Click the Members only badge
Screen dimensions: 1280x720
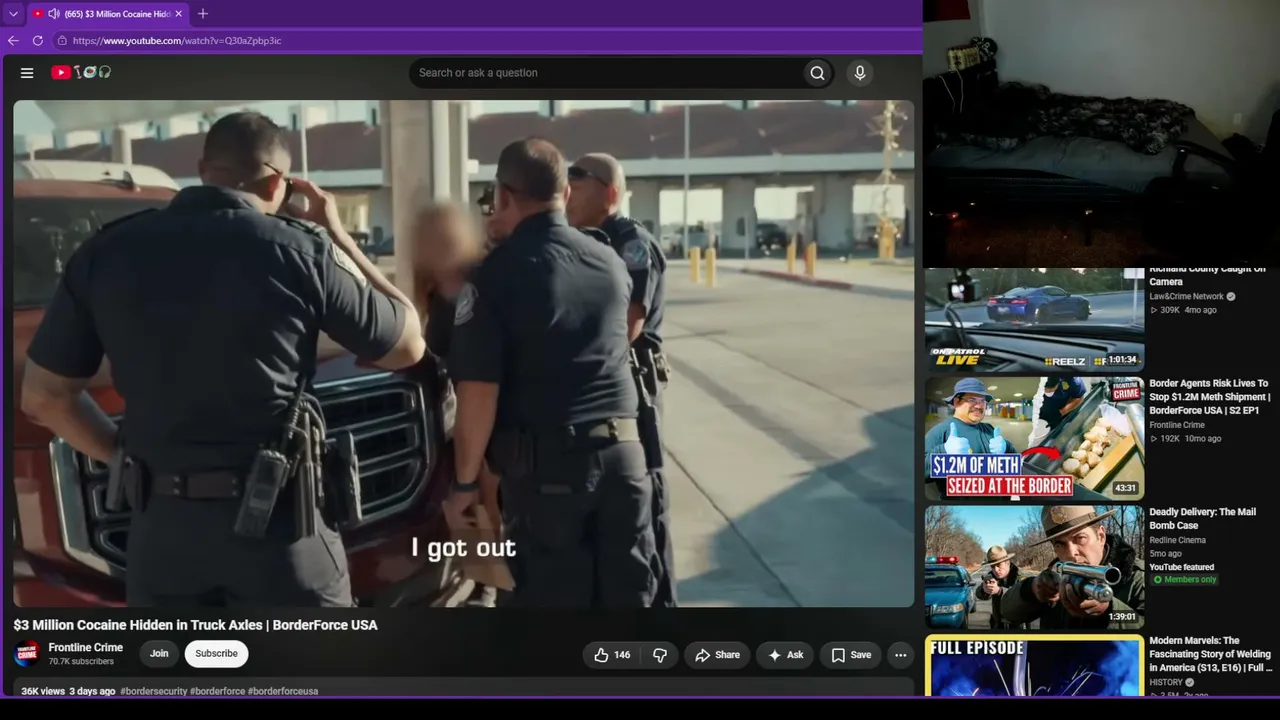tap(1185, 580)
